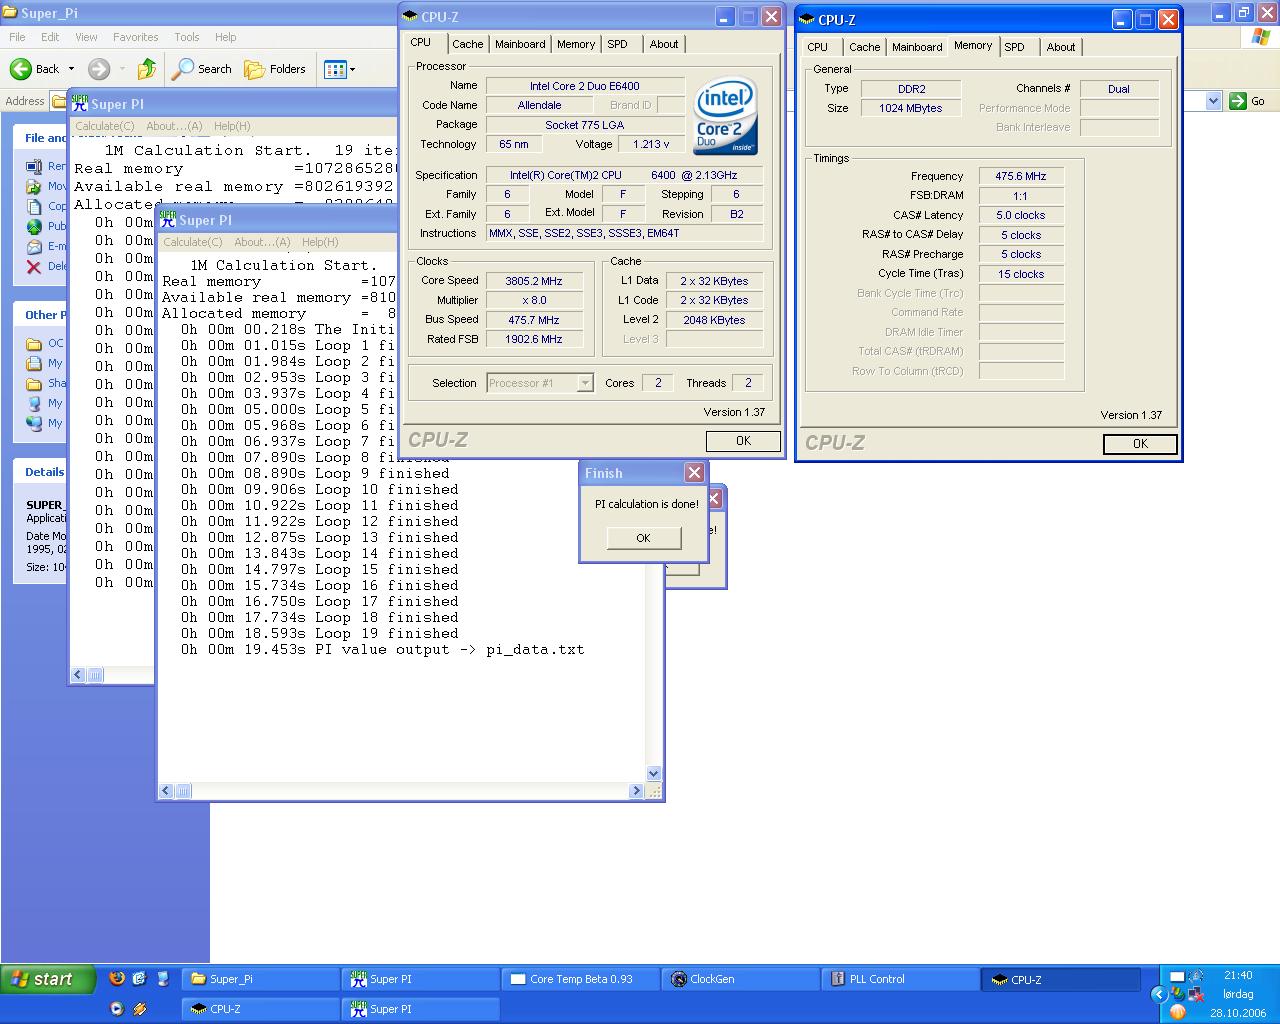Launch Windows Media Player from Quick Launch

point(117,1009)
